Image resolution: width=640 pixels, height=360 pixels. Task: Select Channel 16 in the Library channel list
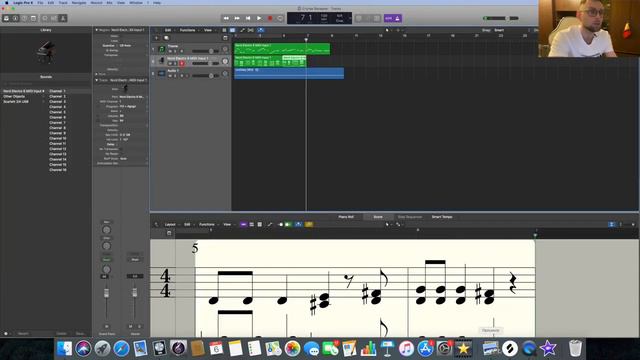pyautogui.click(x=58, y=170)
